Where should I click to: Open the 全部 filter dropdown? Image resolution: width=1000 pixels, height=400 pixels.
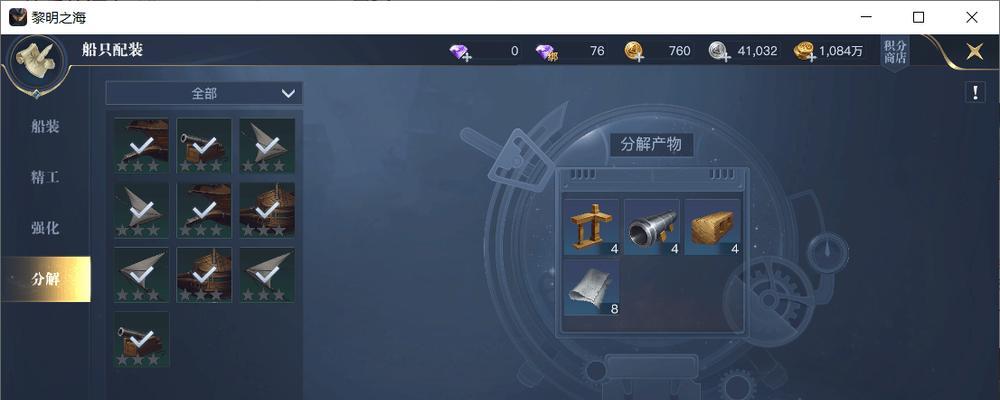tap(204, 94)
